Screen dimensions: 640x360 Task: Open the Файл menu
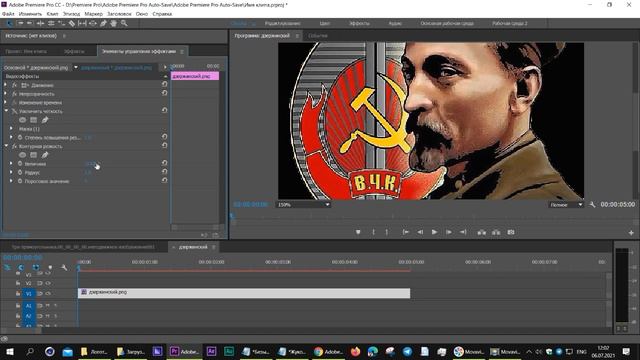tap(8, 14)
